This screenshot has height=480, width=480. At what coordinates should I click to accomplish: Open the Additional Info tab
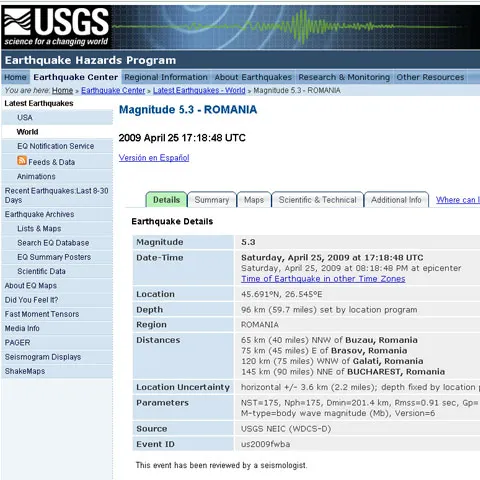396,200
